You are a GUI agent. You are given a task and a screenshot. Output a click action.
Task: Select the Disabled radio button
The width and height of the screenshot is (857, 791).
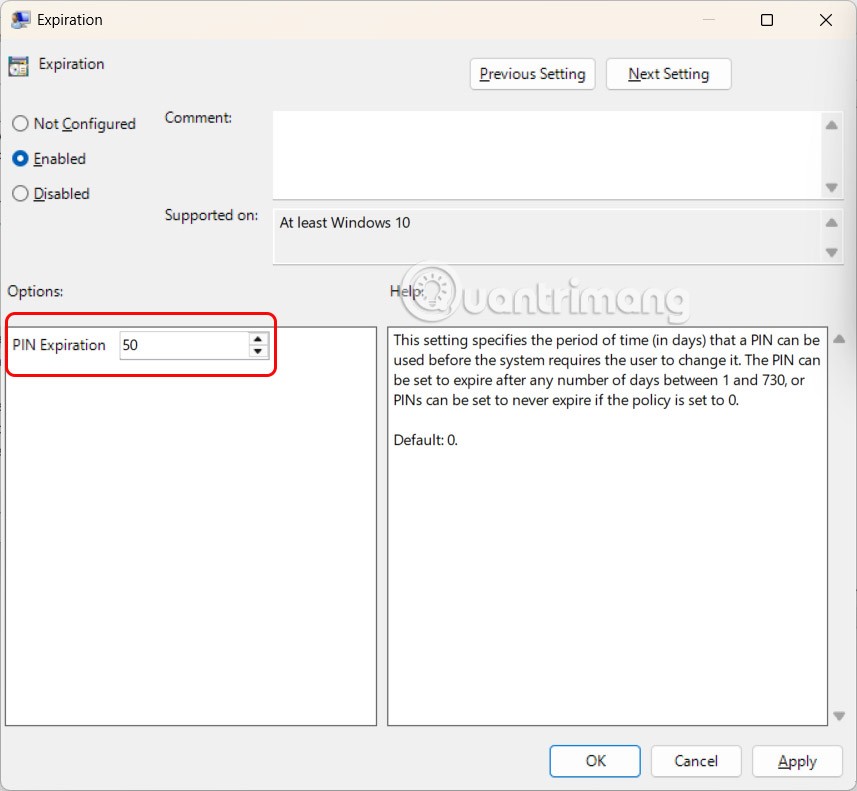click(20, 194)
